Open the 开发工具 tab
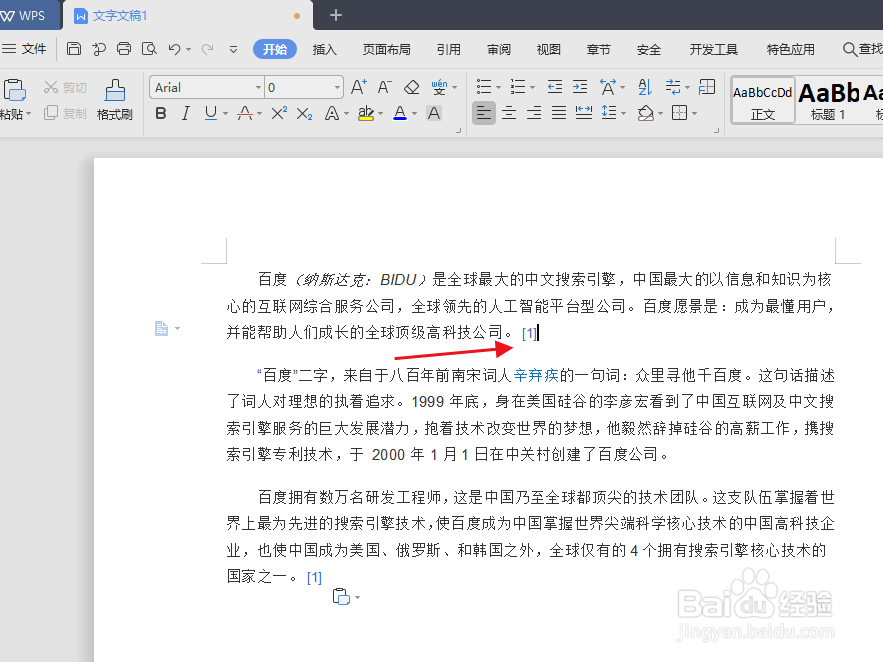Screen dimensions: 883x662 tap(713, 50)
